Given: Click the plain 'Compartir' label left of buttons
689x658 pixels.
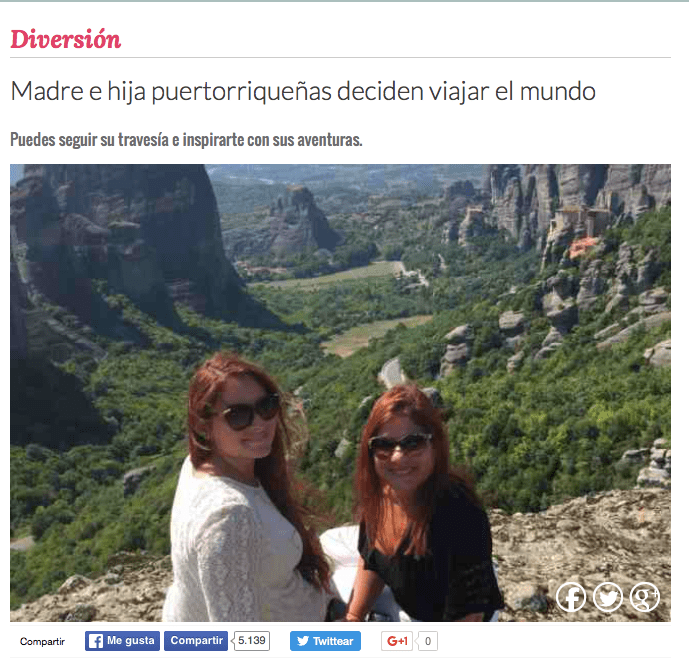Looking at the screenshot, I should [x=42, y=641].
